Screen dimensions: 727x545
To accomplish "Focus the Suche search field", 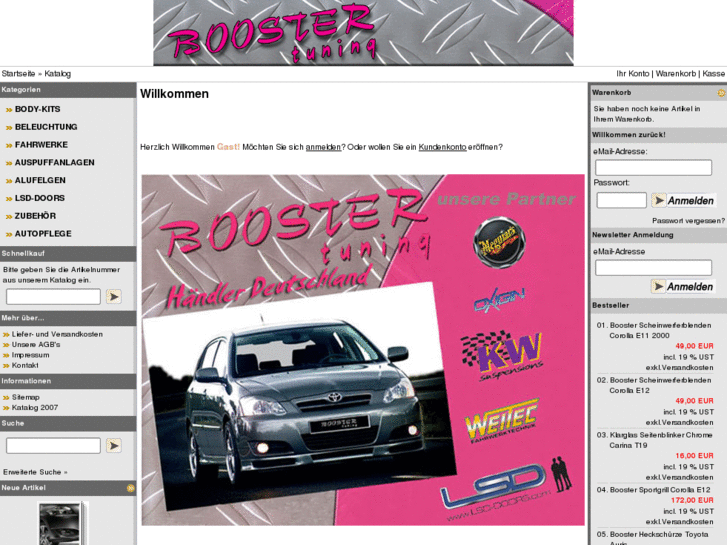I will [53, 446].
